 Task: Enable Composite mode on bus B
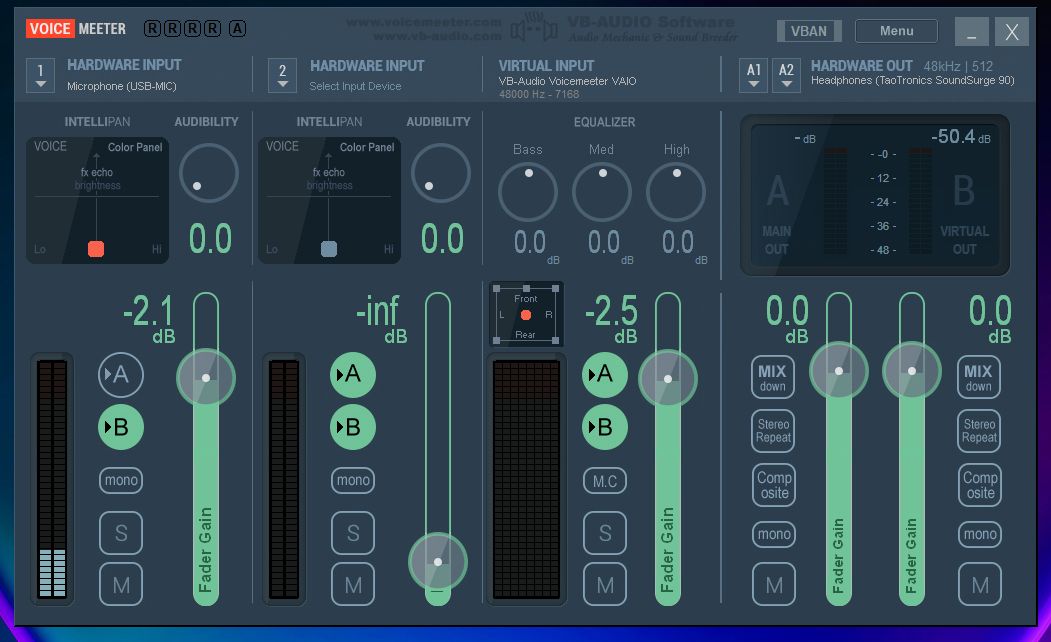click(x=978, y=484)
